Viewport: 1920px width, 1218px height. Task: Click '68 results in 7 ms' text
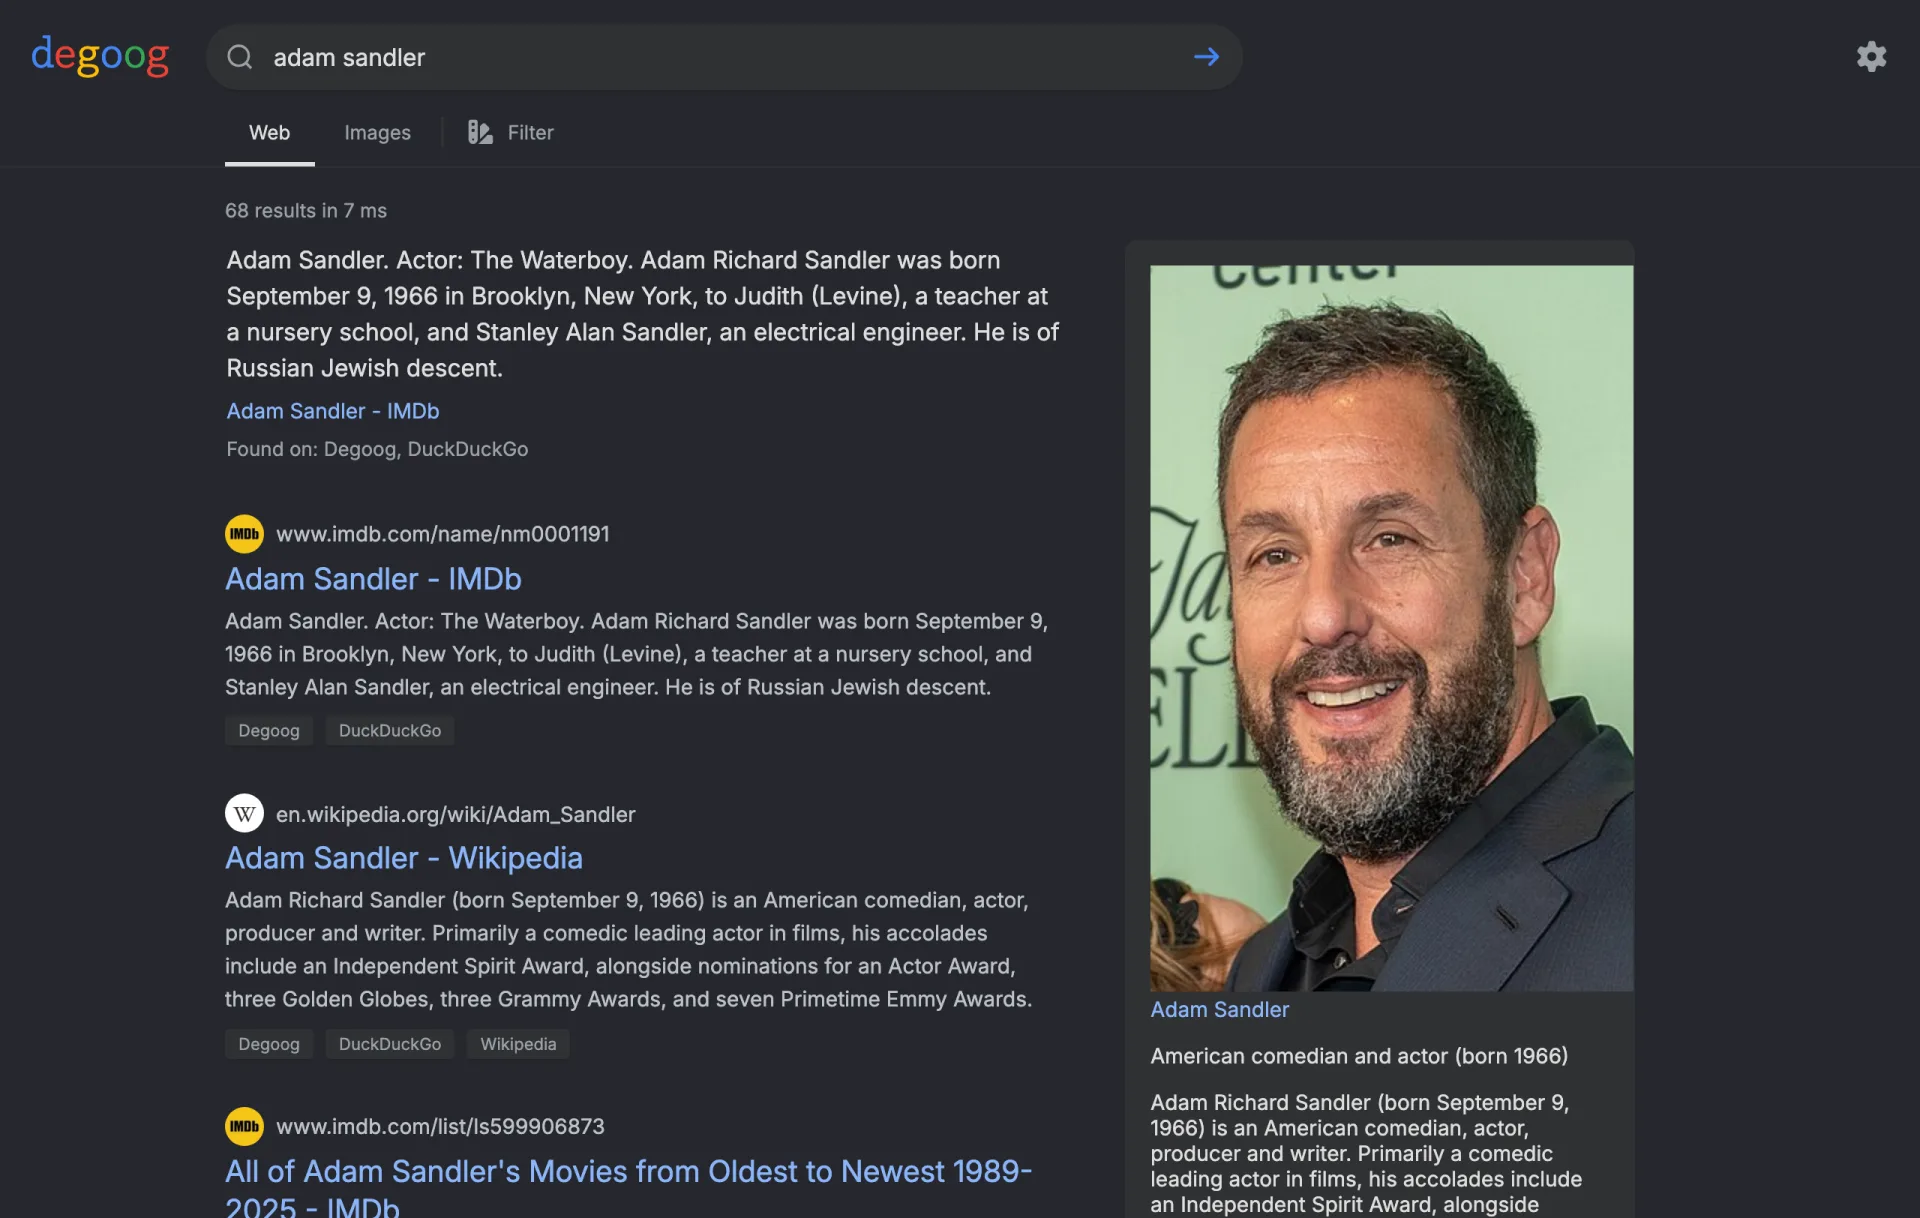pyautogui.click(x=306, y=211)
